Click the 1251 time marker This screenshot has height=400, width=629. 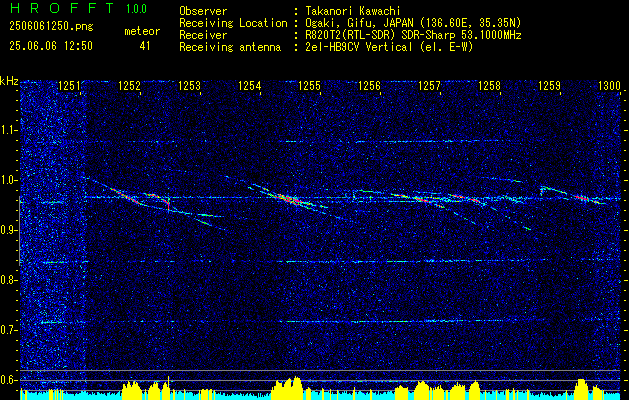69,86
